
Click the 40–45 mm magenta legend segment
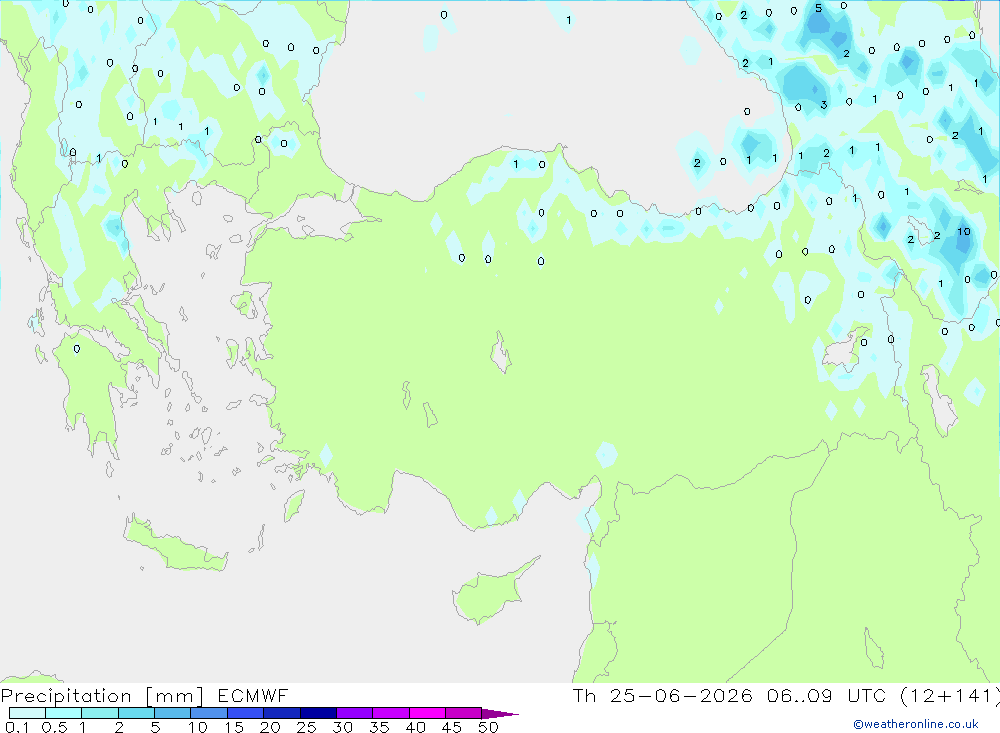[427, 713]
